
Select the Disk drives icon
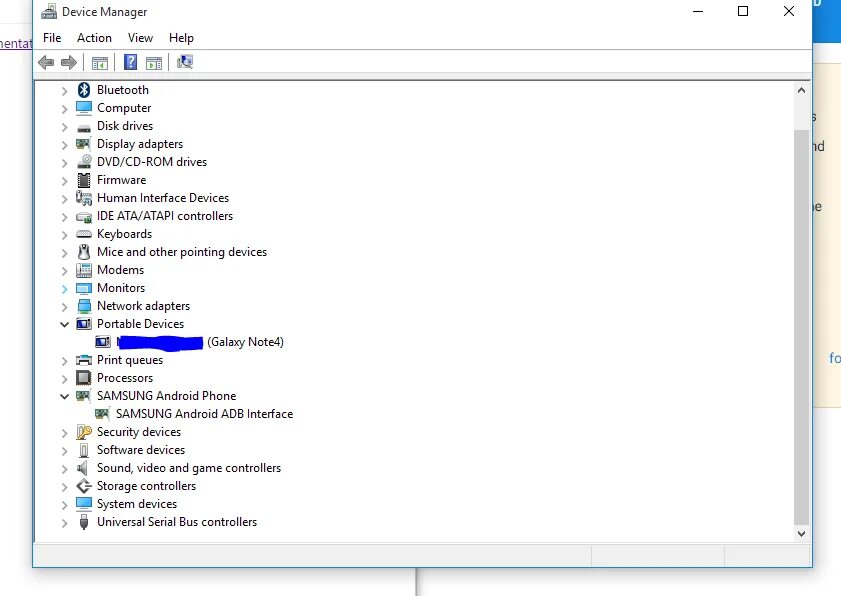click(84, 128)
